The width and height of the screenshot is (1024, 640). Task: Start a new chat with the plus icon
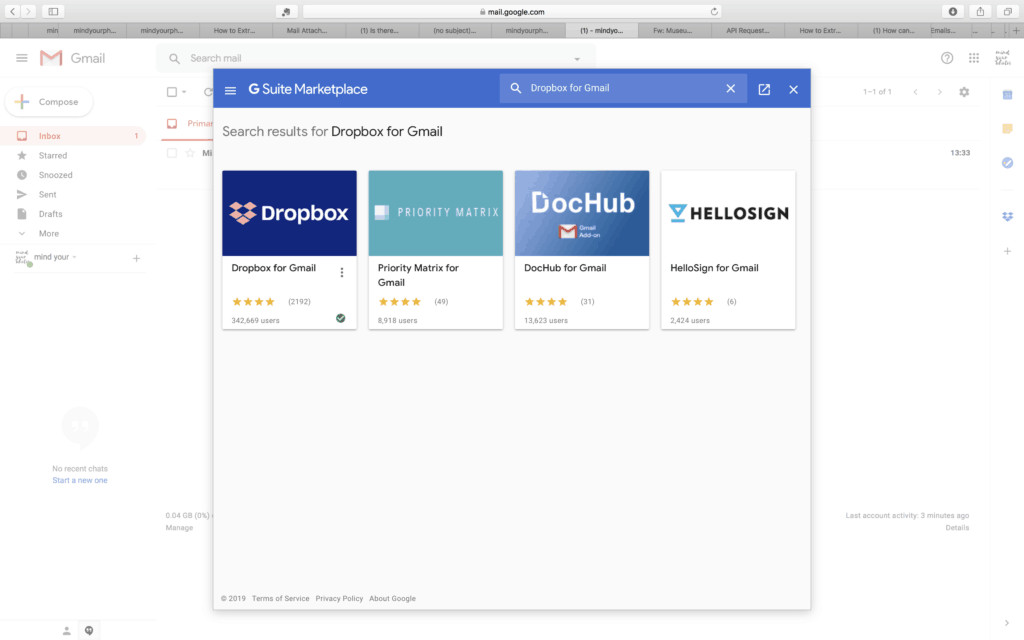pos(136,259)
